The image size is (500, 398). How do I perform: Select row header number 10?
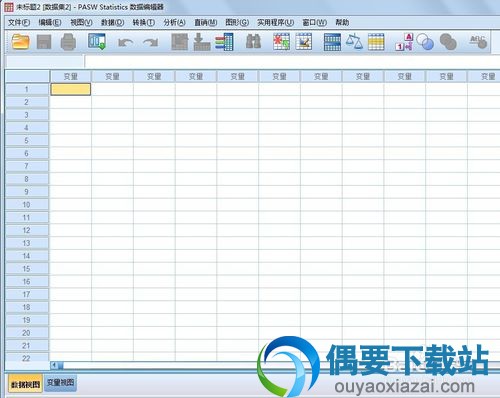27,205
